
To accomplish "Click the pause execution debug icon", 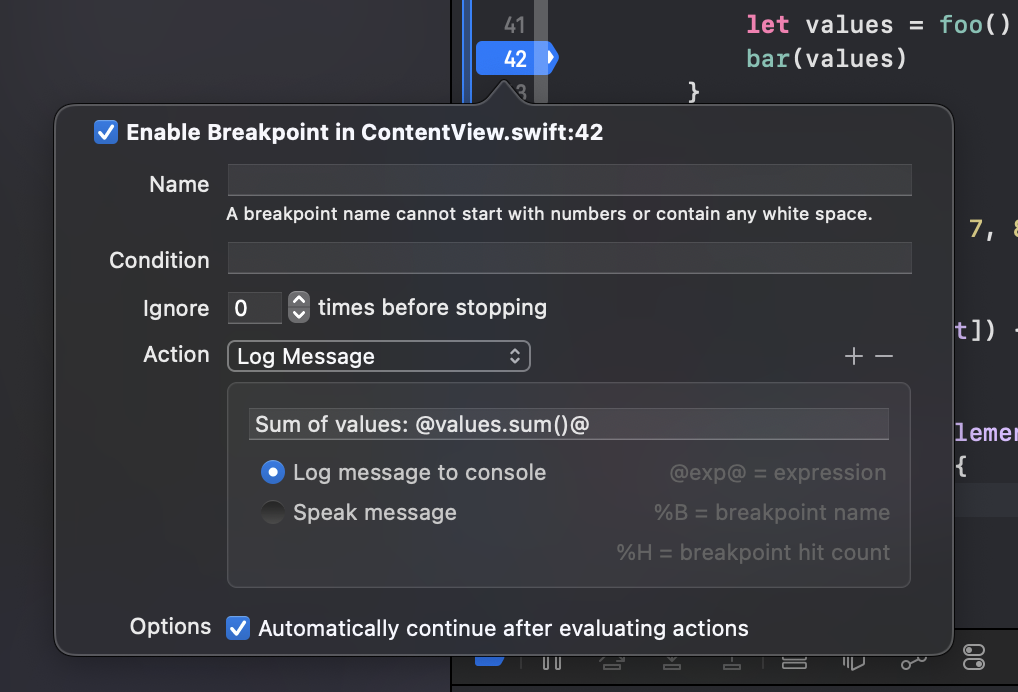I will 552,662.
